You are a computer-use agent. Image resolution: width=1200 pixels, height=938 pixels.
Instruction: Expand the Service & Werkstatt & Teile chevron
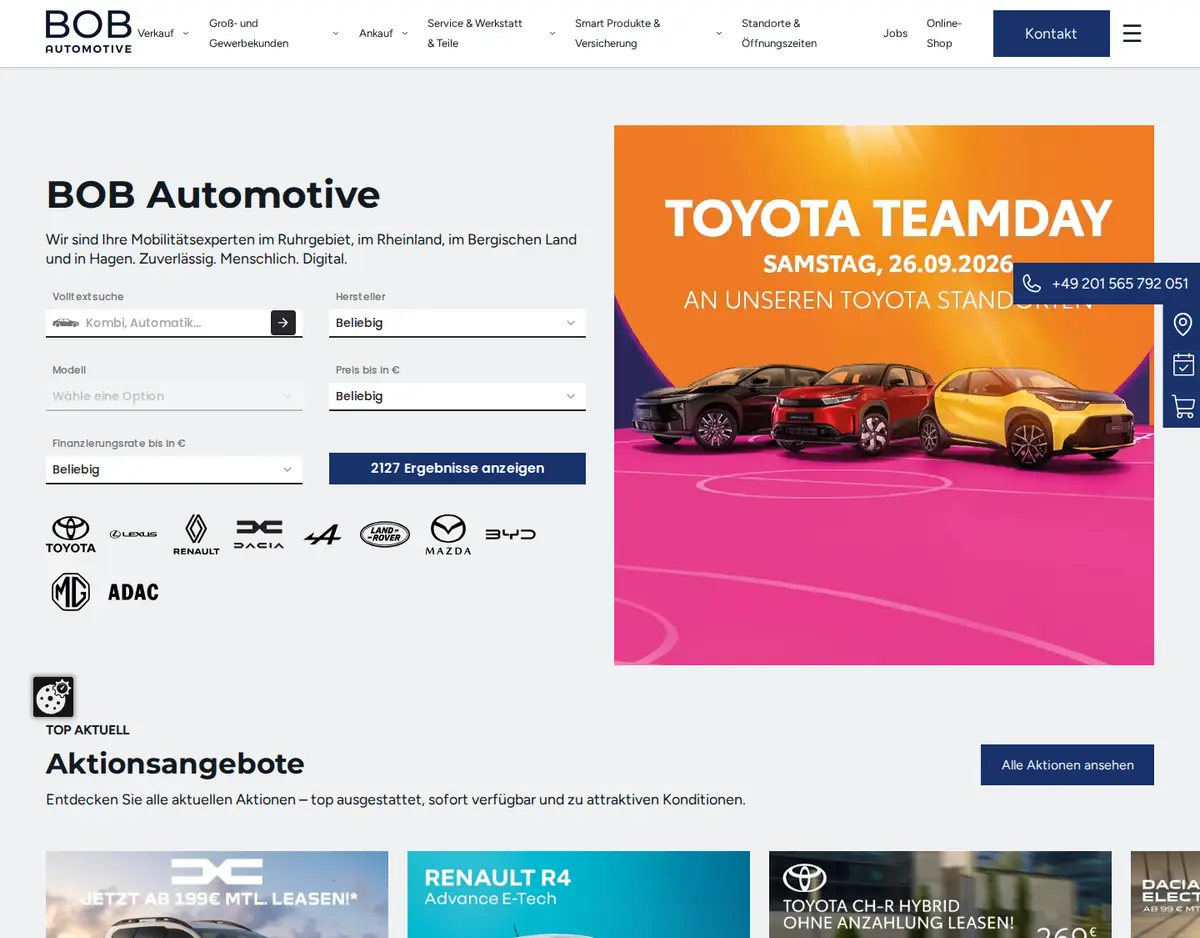(552, 34)
